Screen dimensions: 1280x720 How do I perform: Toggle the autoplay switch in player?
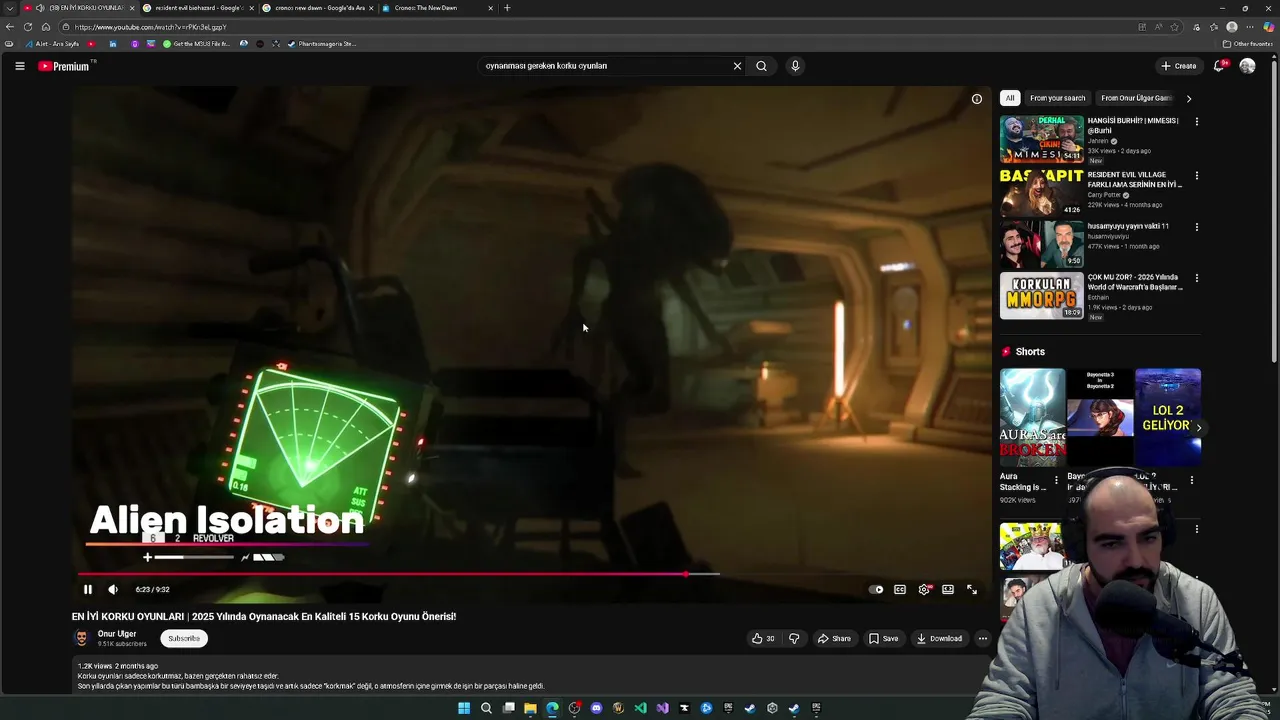pos(876,590)
